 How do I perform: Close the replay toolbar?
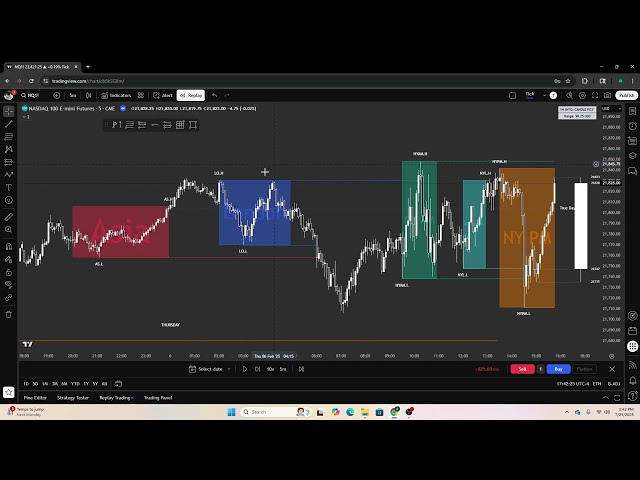pyautogui.click(x=612, y=369)
